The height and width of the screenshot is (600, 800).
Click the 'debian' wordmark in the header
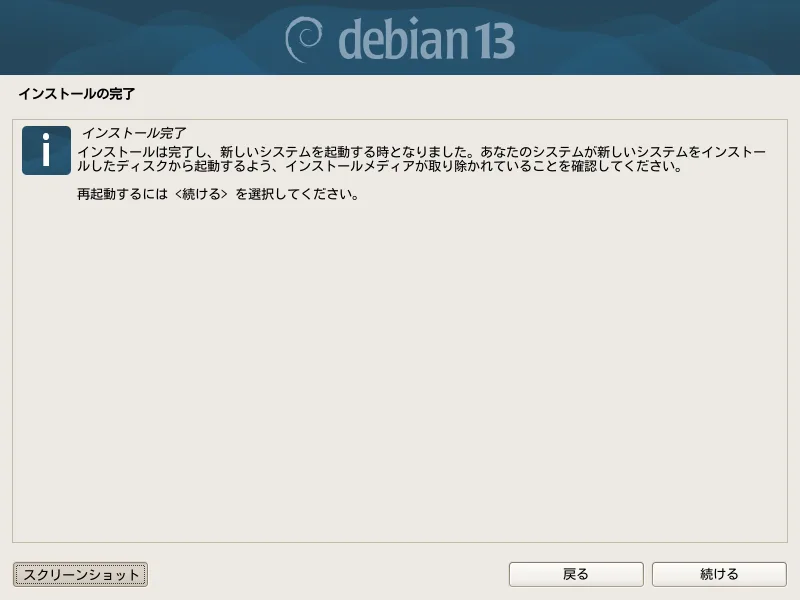403,39
